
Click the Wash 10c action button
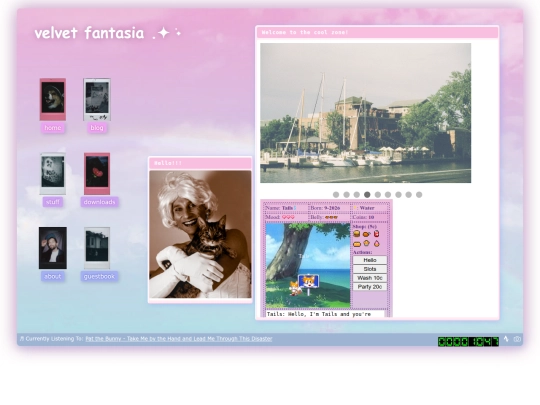[370, 278]
